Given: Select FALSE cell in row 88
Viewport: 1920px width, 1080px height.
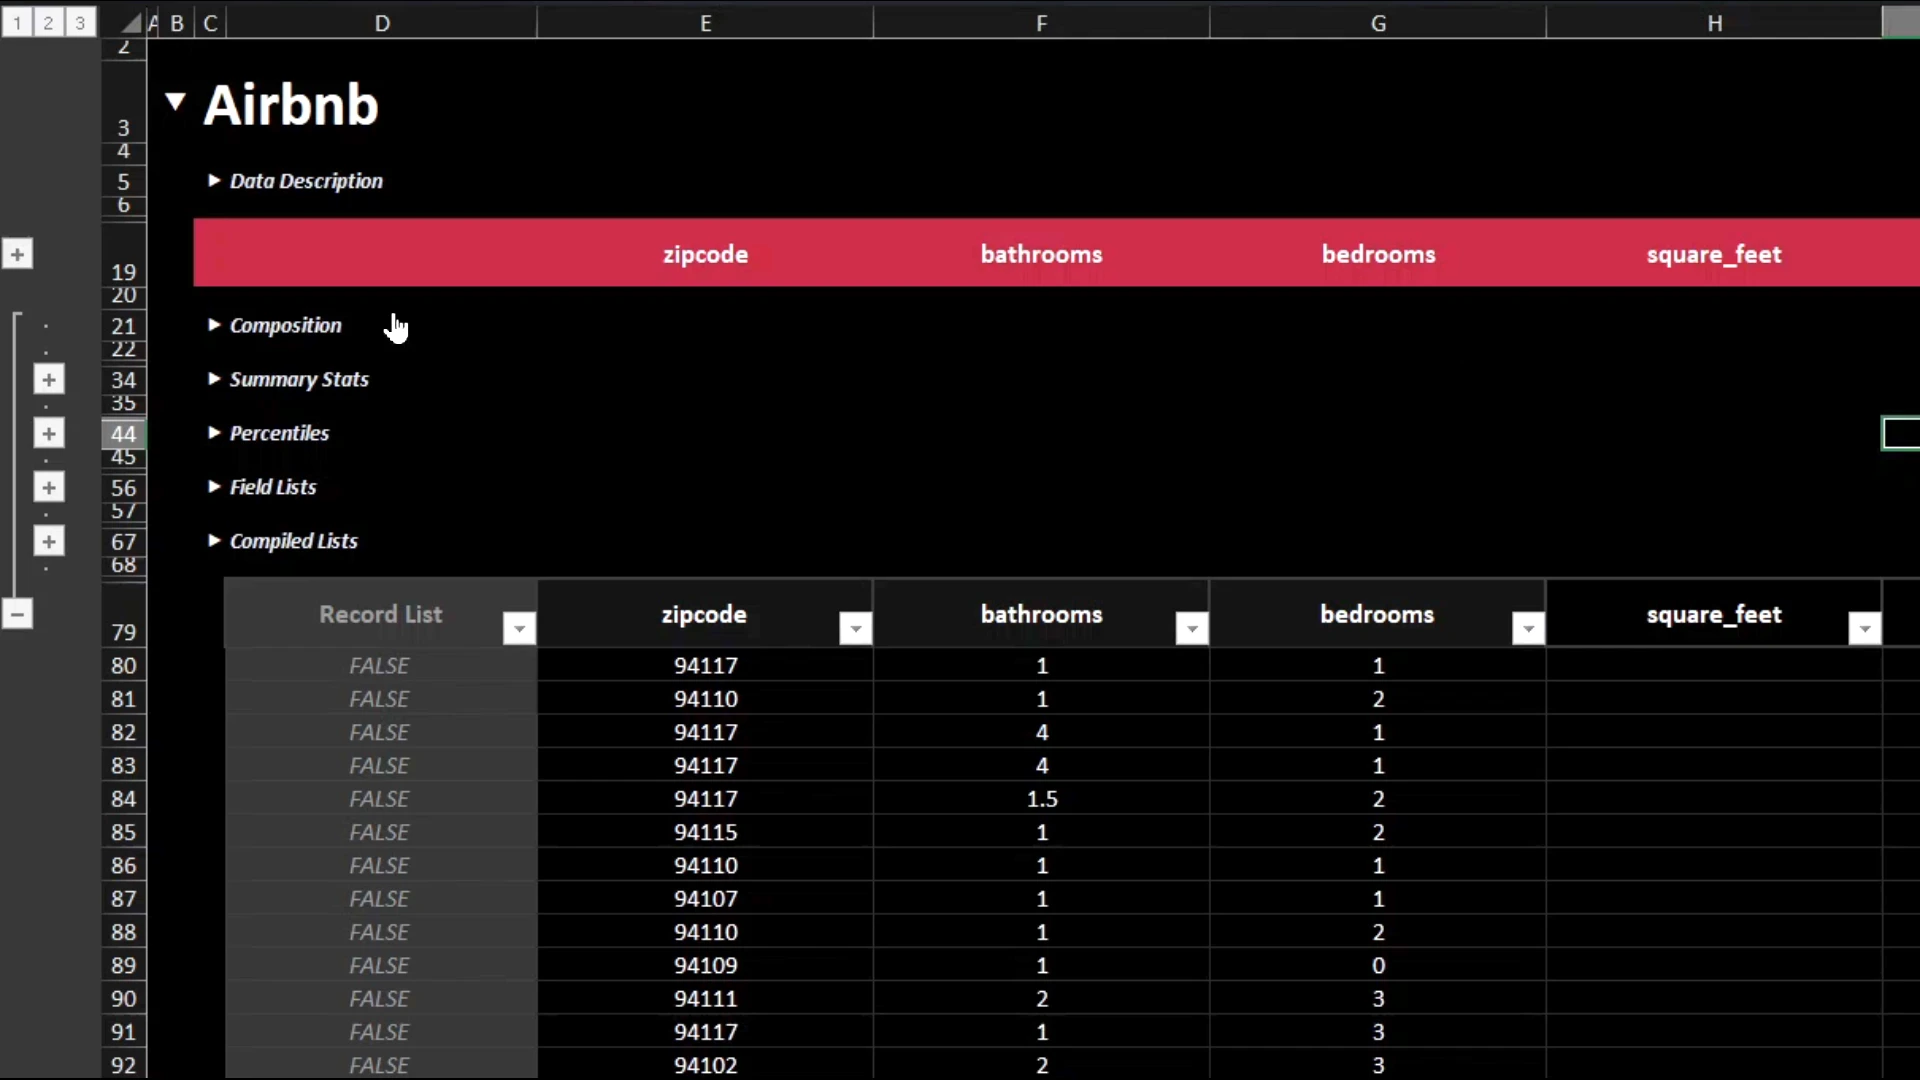Looking at the screenshot, I should tap(380, 932).
